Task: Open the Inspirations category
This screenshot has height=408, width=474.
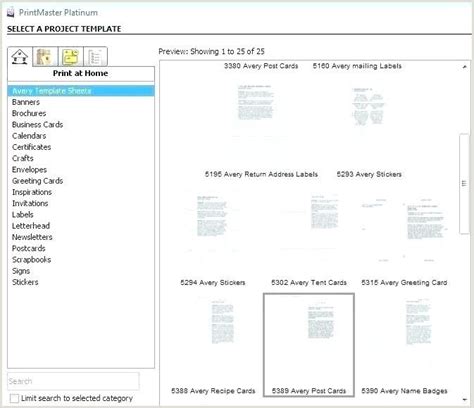Action: 32,192
